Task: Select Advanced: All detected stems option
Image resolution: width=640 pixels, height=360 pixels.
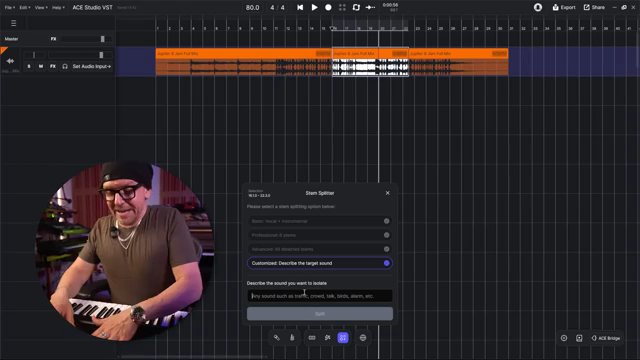Action: (x=320, y=249)
